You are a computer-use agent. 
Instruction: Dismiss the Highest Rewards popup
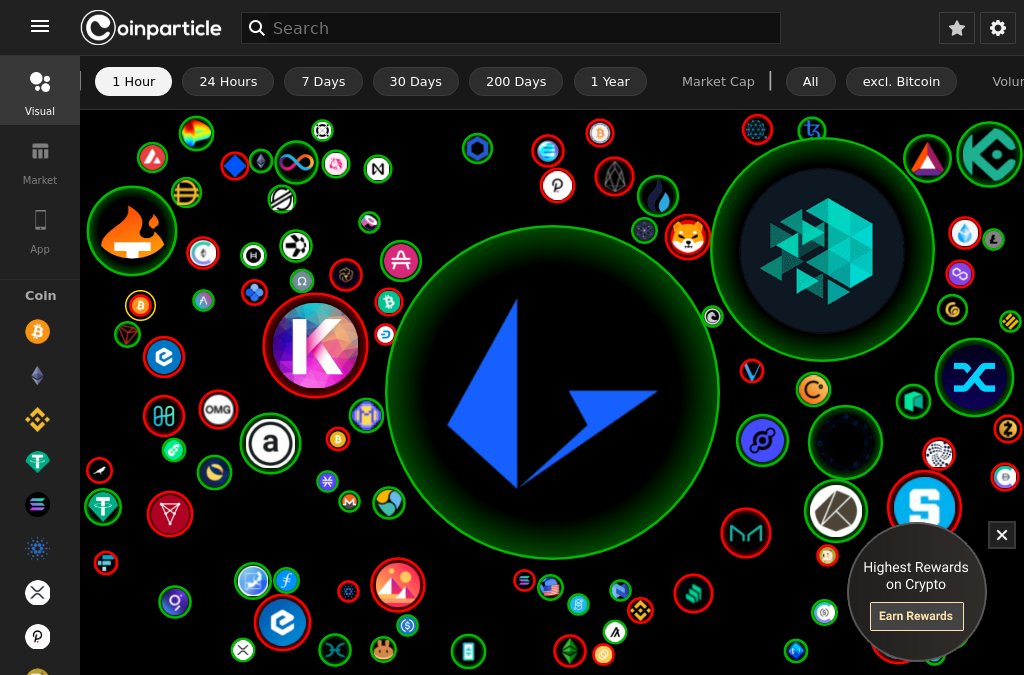click(1001, 535)
